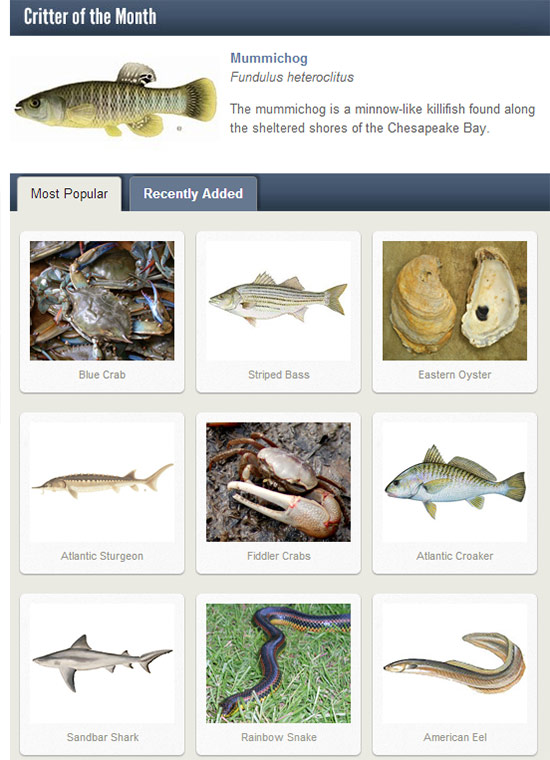Open the Blue Crab photo thumbnail
This screenshot has height=760, width=550.
click(x=102, y=301)
